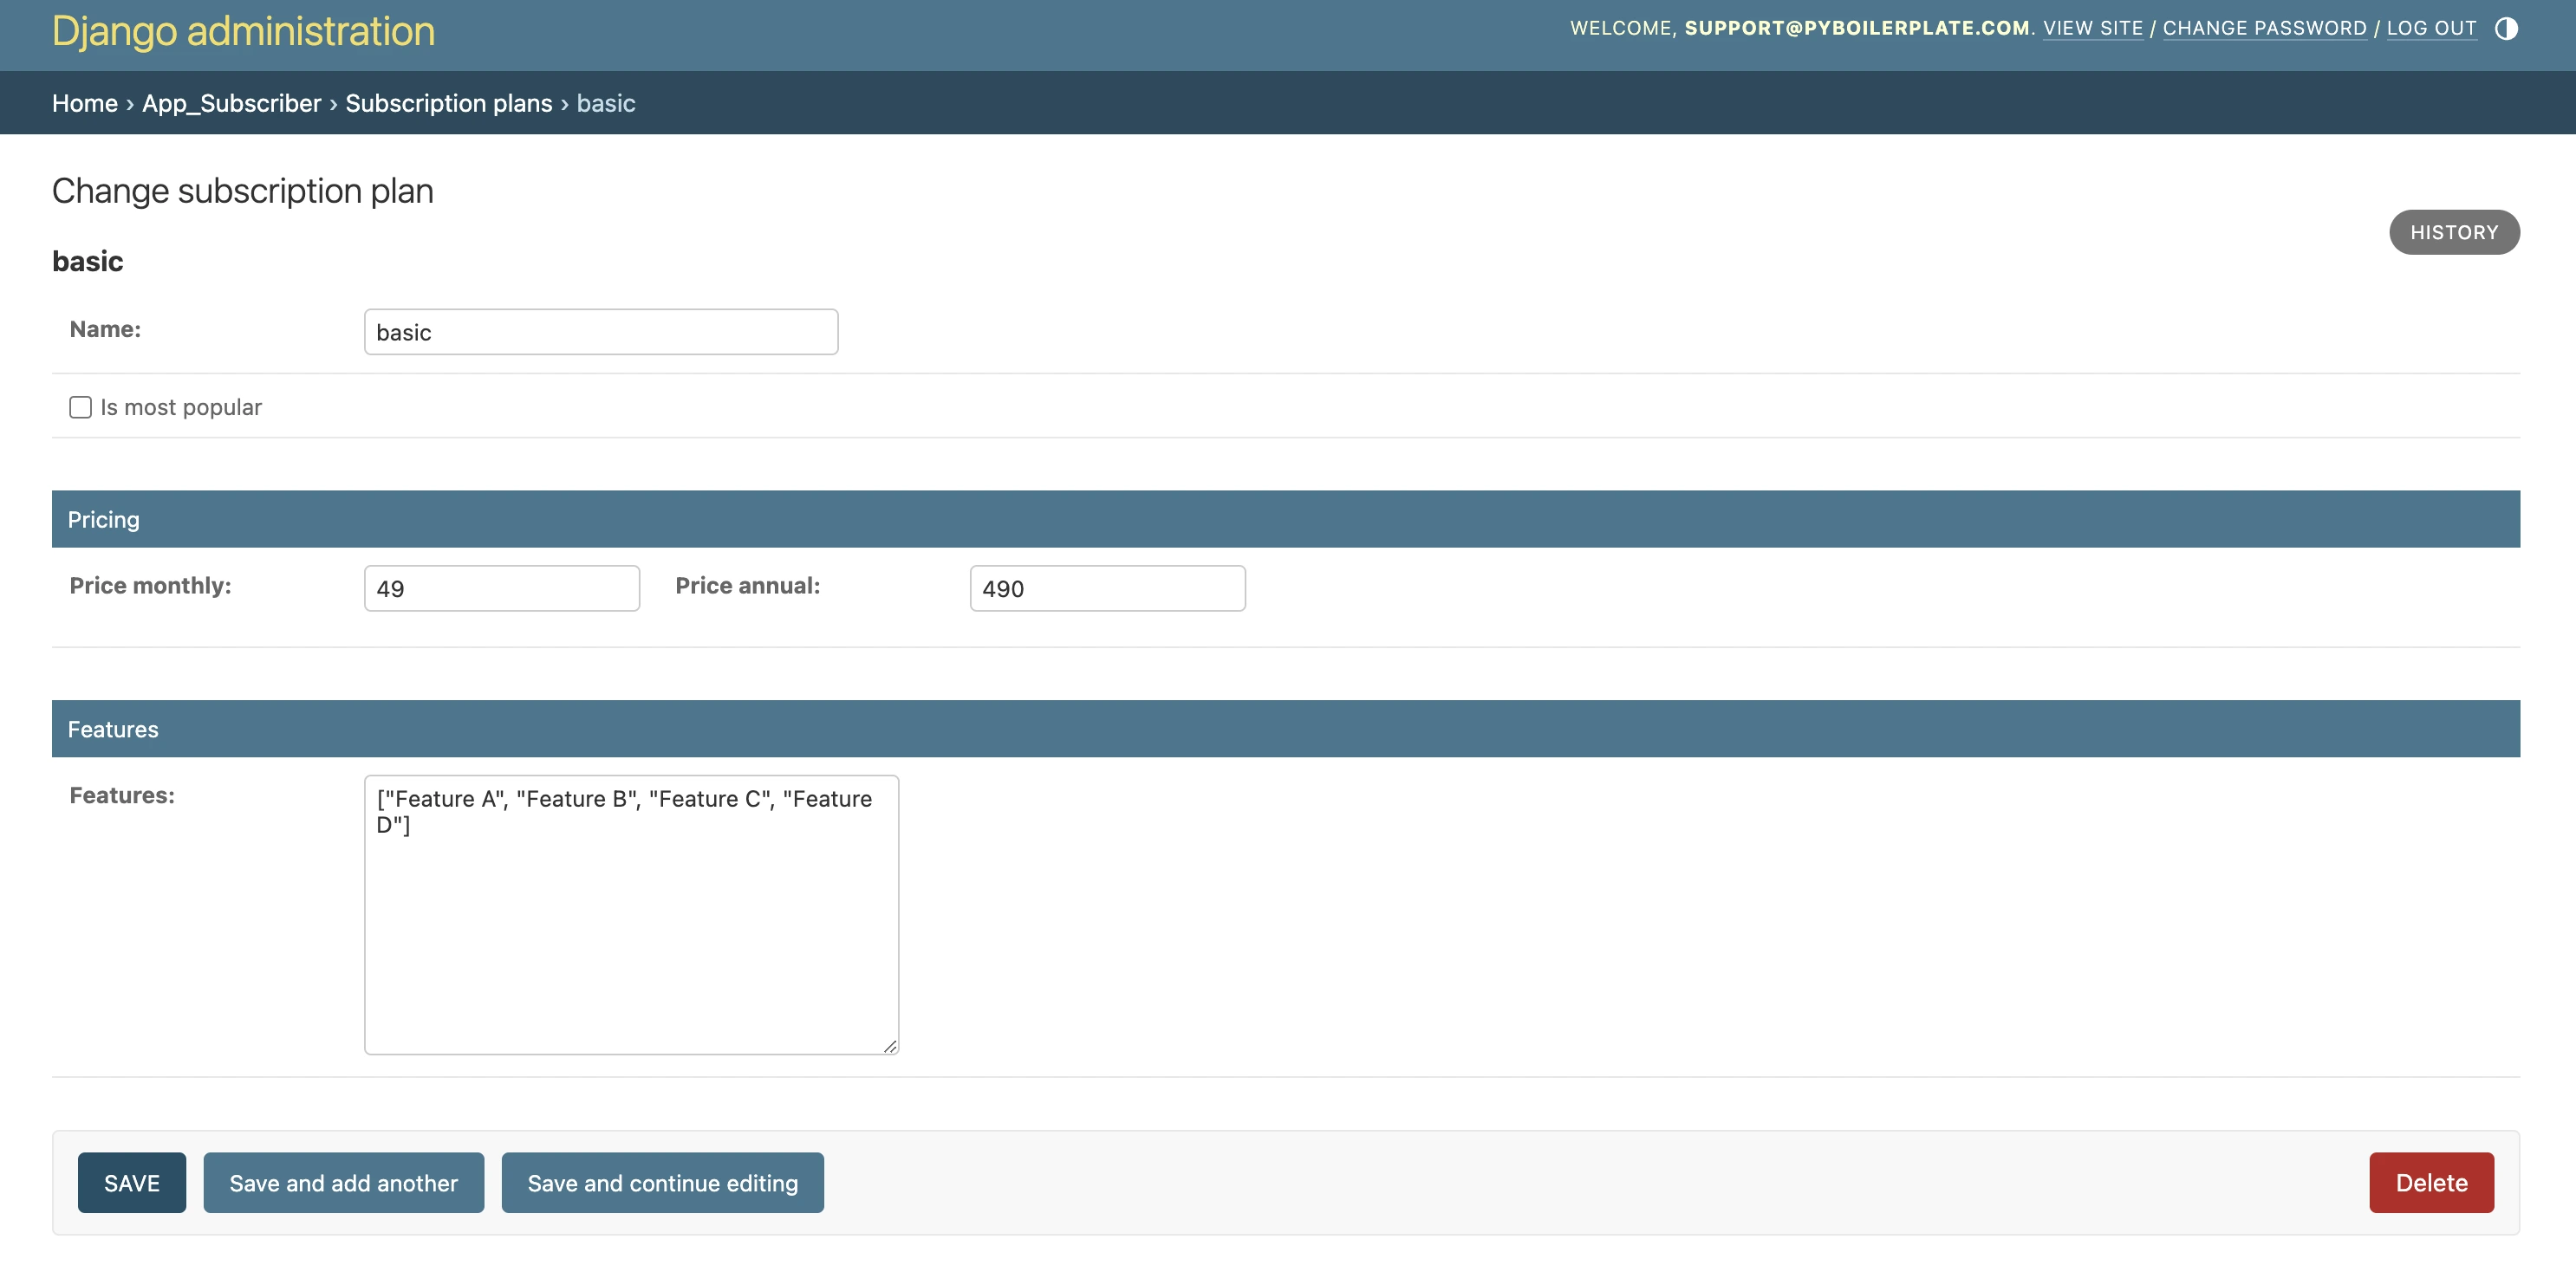Click the Features textarea resize handle
Image resolution: width=2576 pixels, height=1272 pixels.
890,1048
